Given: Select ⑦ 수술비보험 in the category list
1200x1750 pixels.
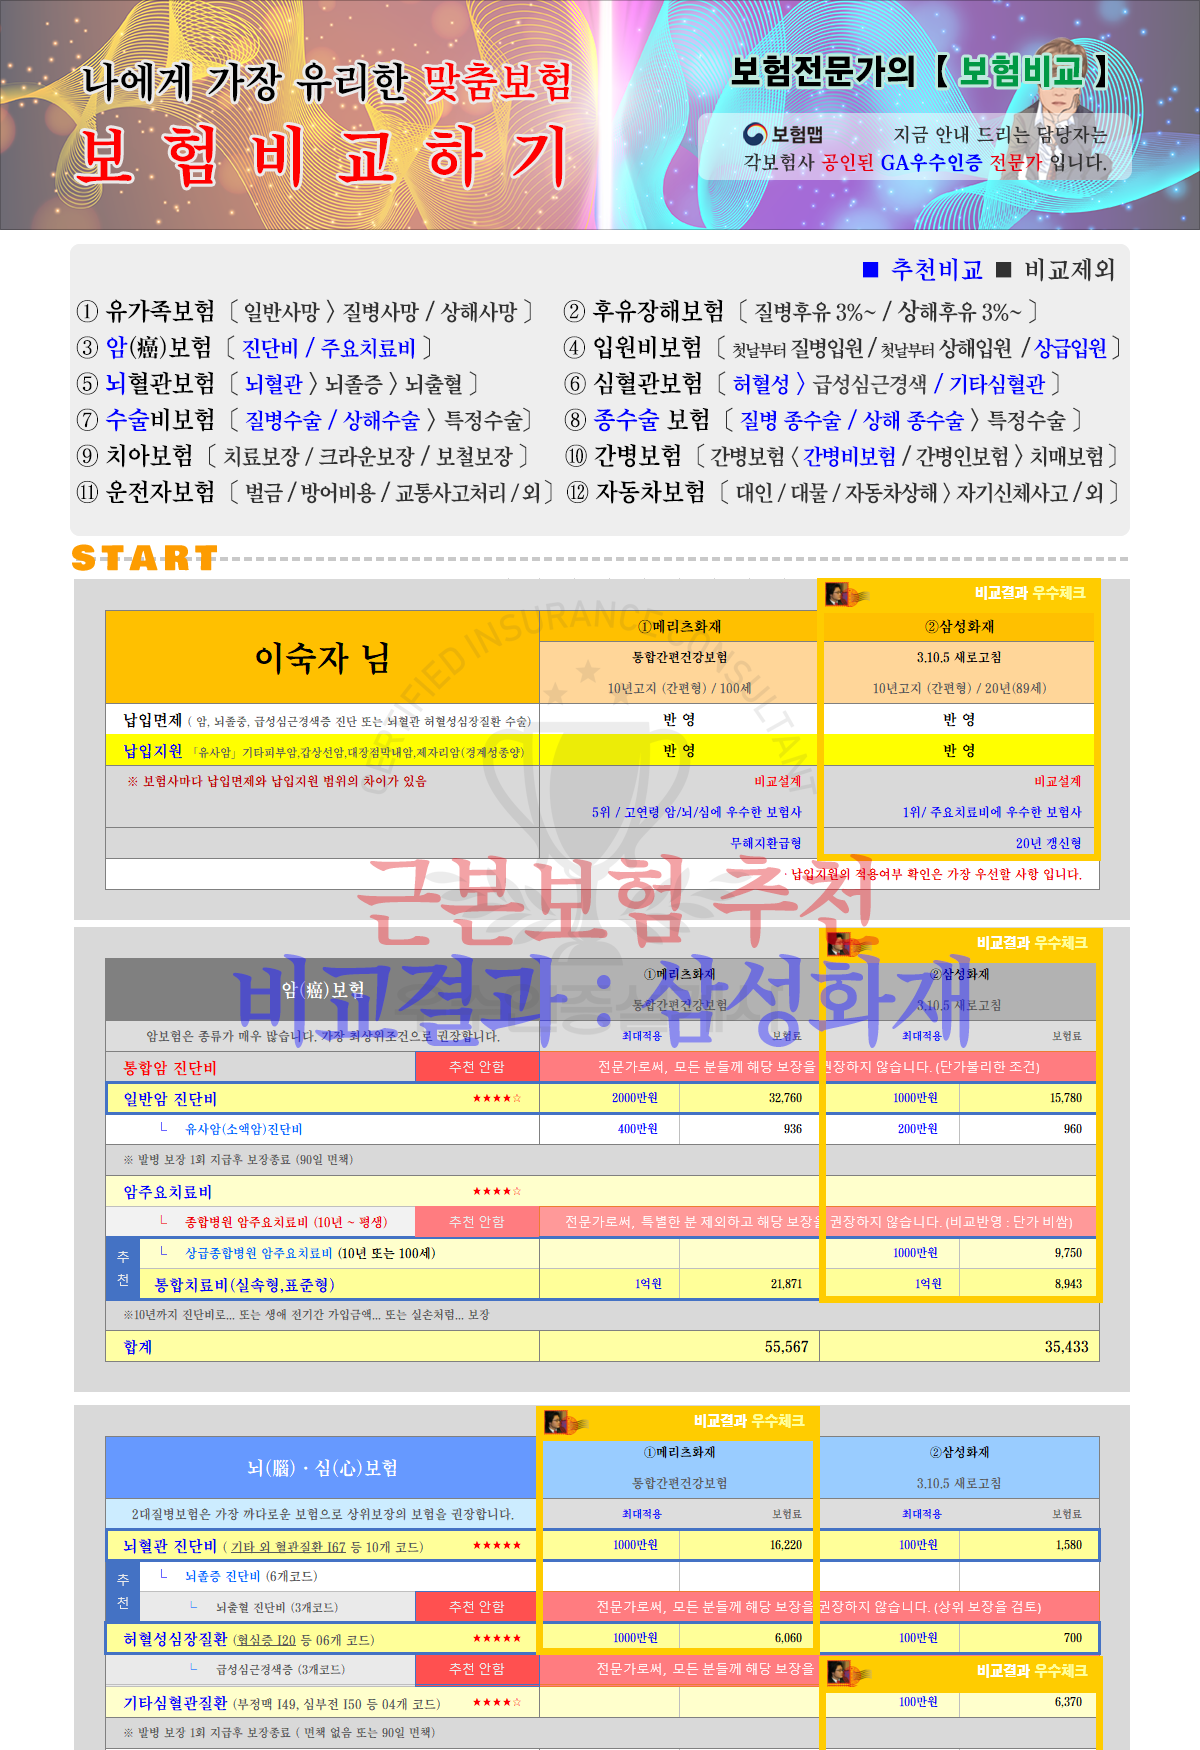Looking at the screenshot, I should click(x=146, y=420).
